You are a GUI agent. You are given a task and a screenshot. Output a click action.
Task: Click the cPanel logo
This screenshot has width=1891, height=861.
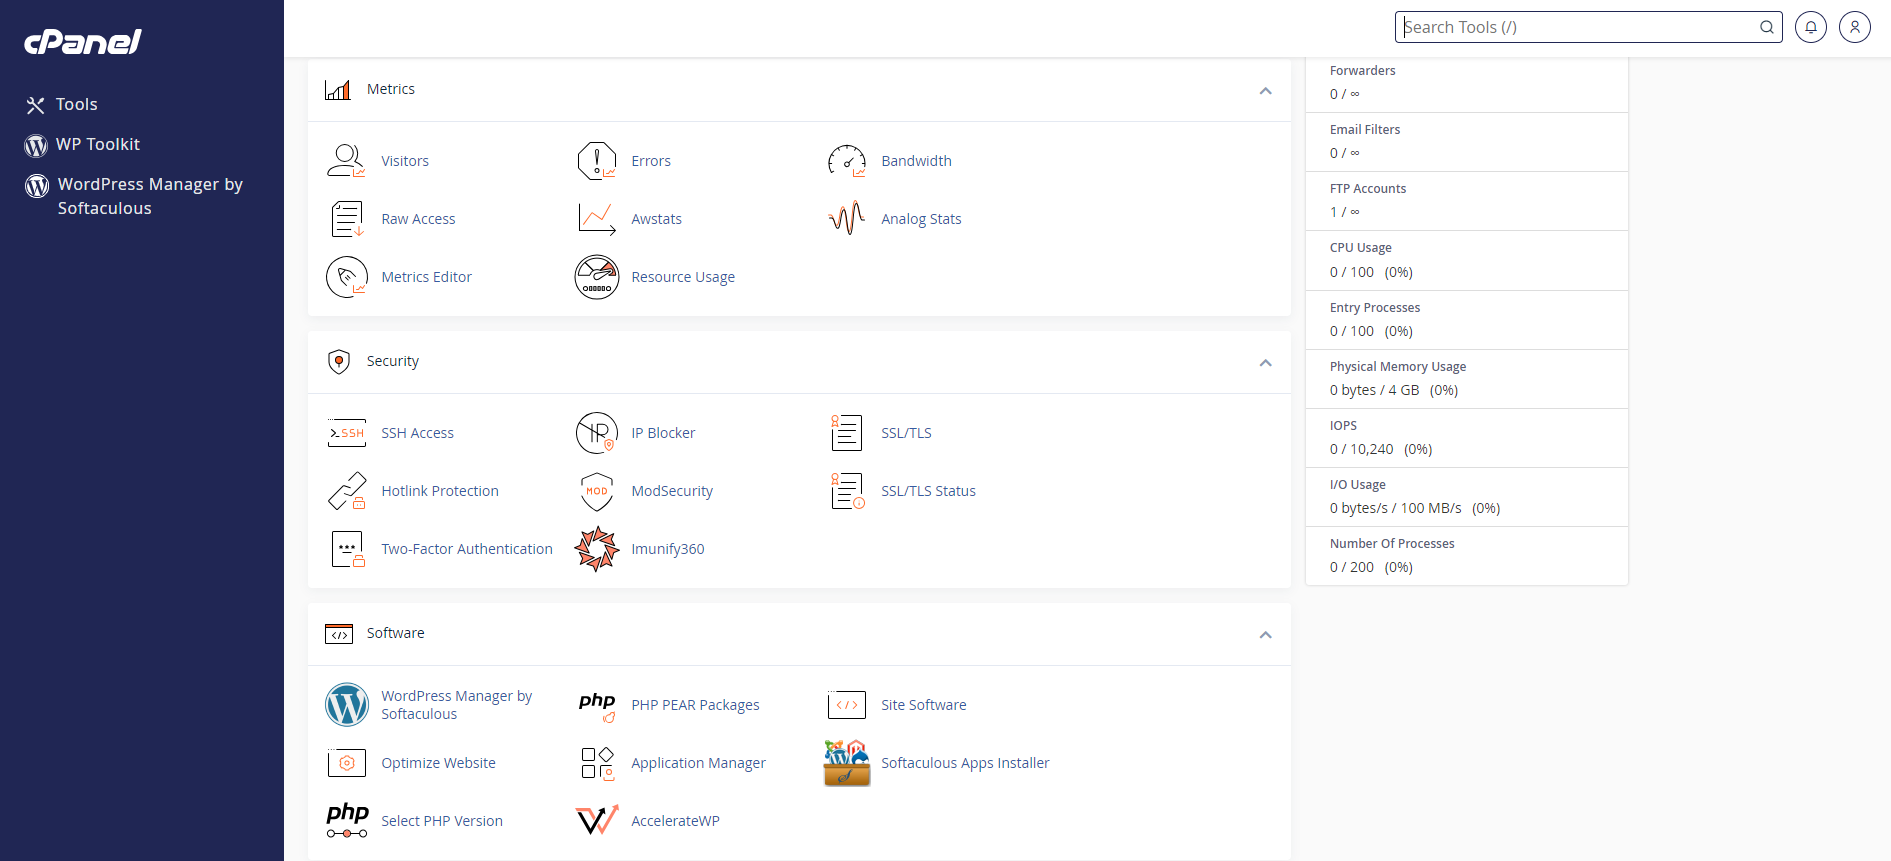83,41
